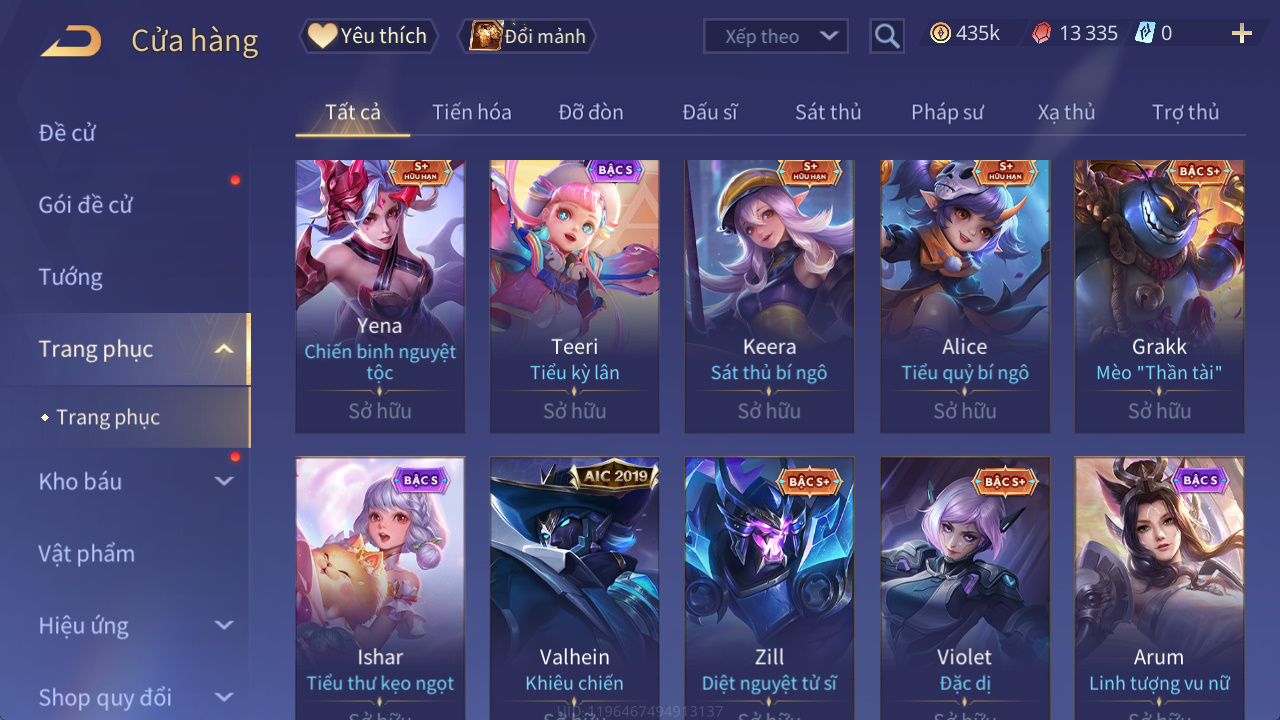Go back using the golden return arrow
Screen dimensions: 1280x720
71,41
